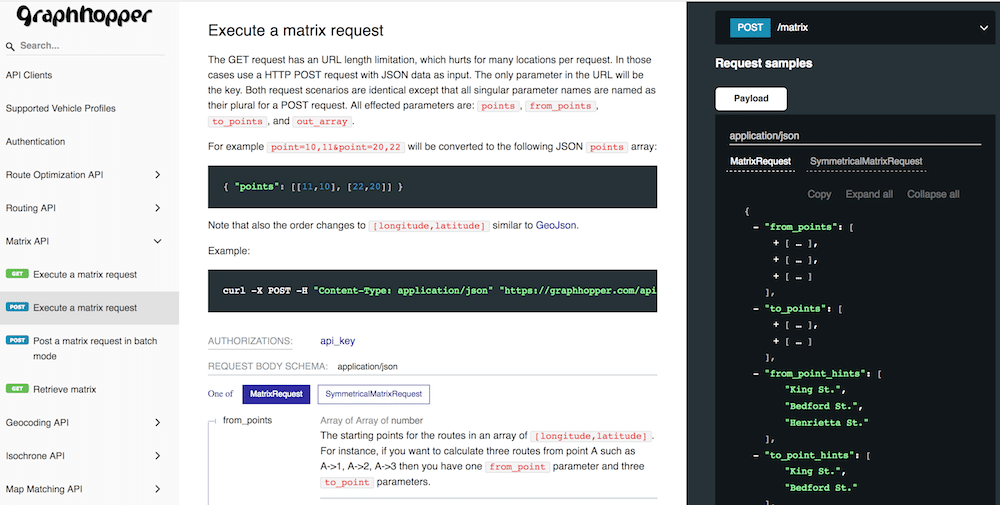Select the MatrixRequest sample tab
Screen dimensions: 1000x505
(x=760, y=161)
